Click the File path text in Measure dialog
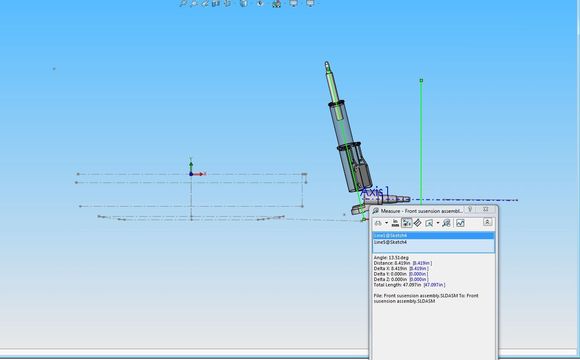This screenshot has height=360, width=580. tap(426, 299)
